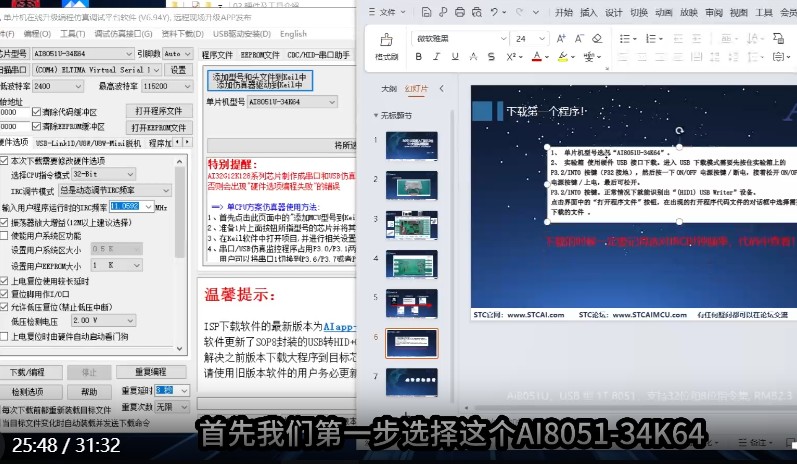Click the undo arrow in WPS

click(494, 12)
